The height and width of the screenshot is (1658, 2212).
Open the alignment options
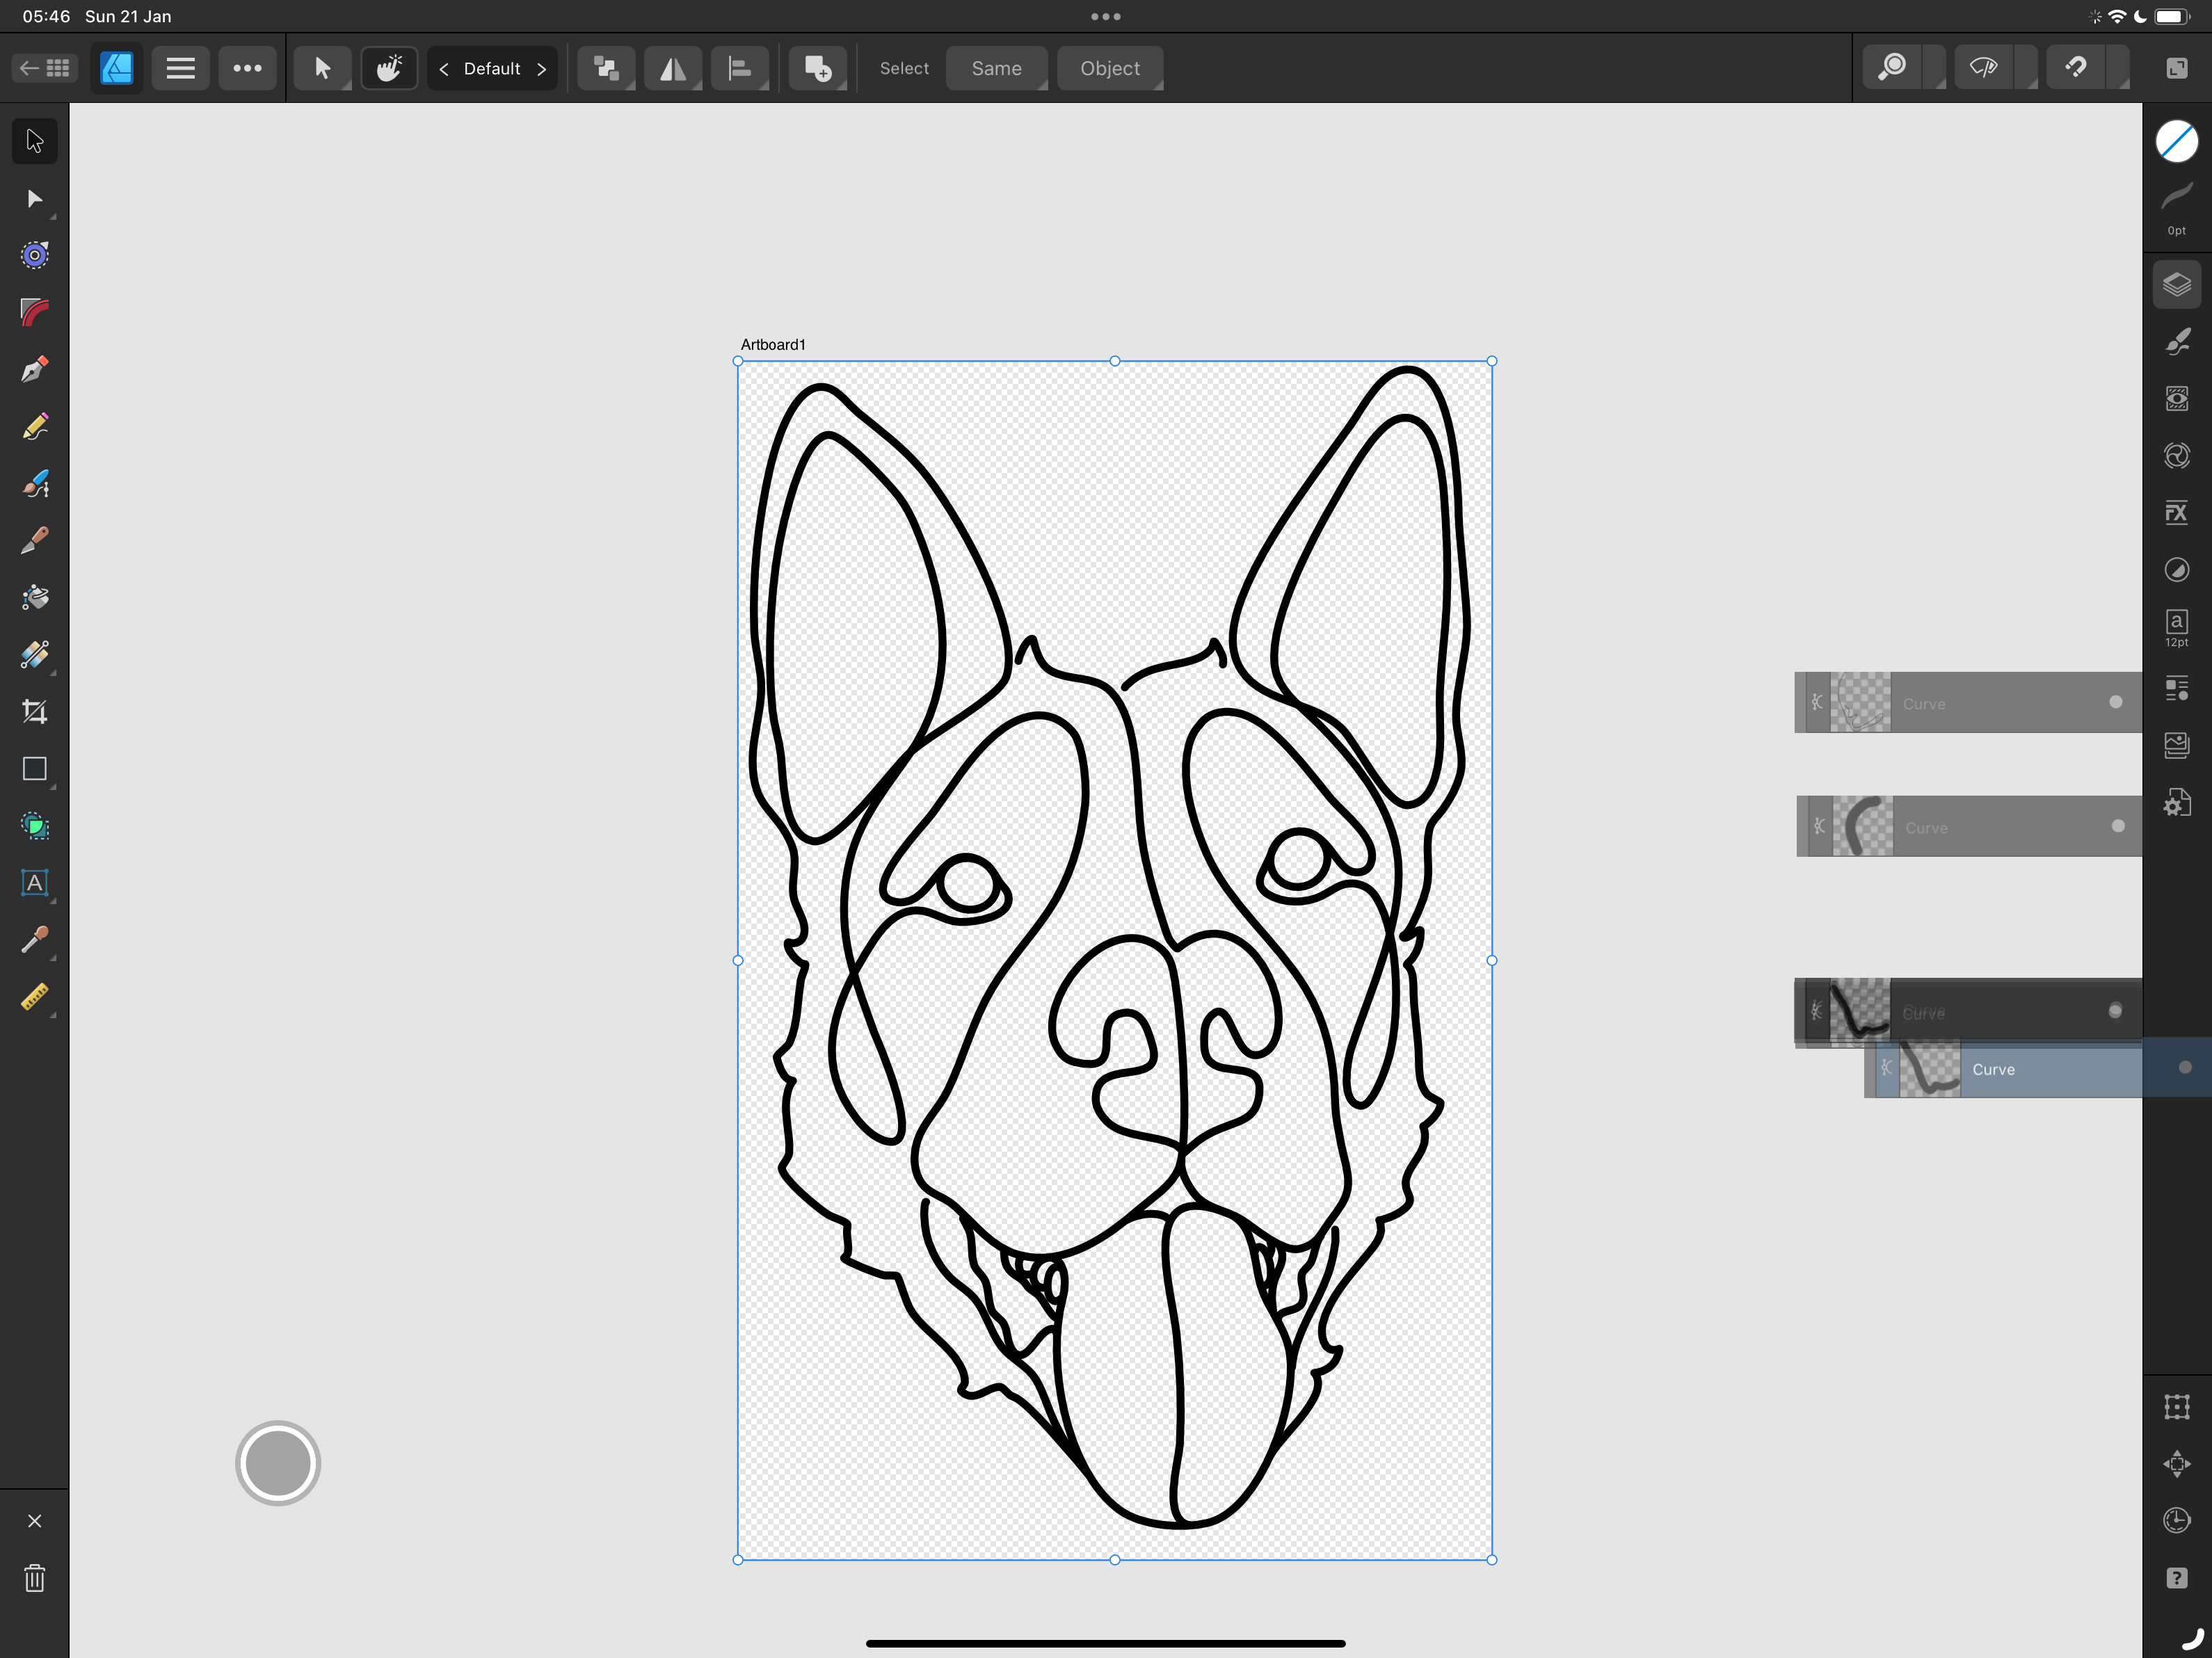point(740,68)
